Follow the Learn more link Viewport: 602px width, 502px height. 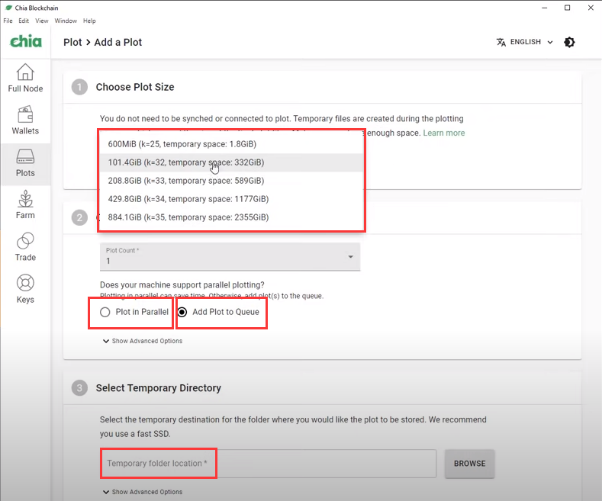point(444,133)
